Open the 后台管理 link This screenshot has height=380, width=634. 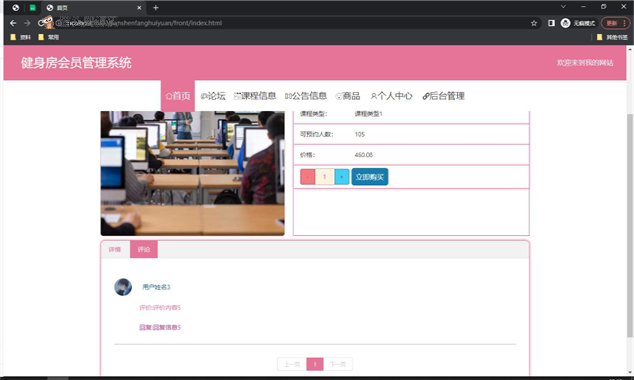443,96
